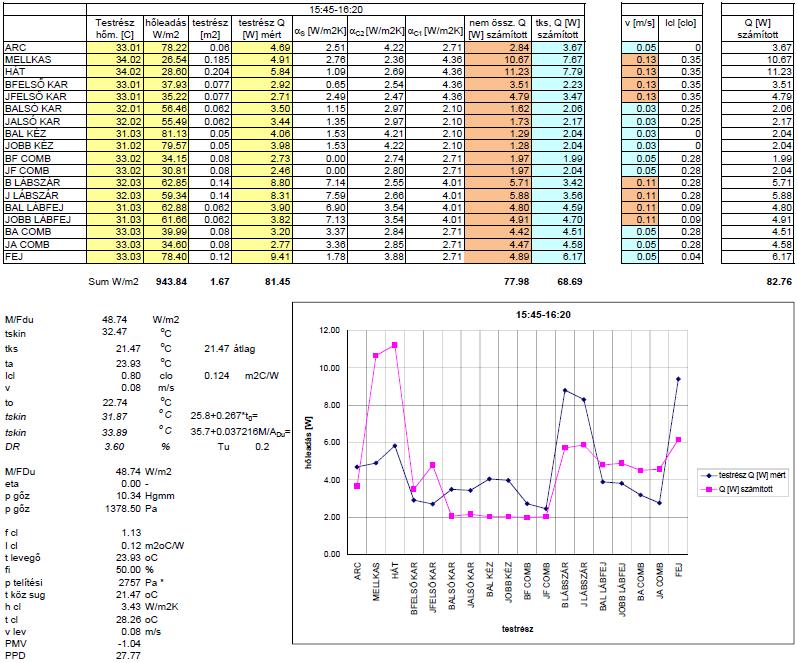Click the measured Q sum 81.45

point(278,282)
